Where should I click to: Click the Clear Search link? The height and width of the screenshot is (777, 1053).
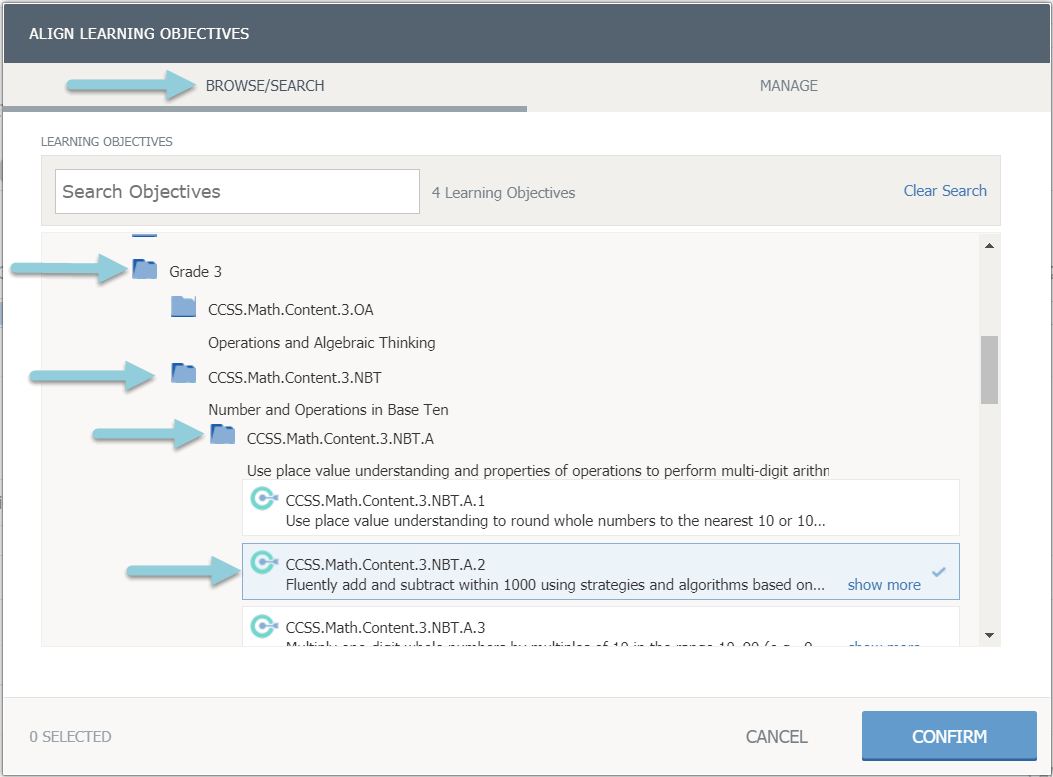click(944, 191)
